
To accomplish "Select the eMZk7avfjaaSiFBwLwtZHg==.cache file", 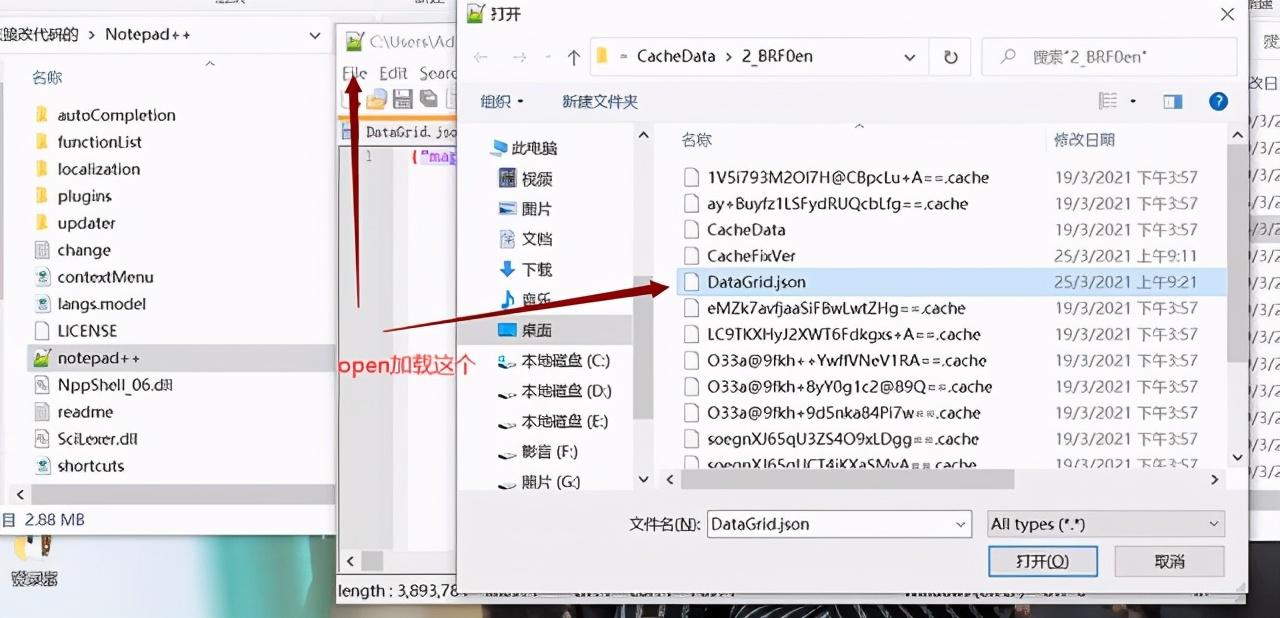I will click(824, 308).
